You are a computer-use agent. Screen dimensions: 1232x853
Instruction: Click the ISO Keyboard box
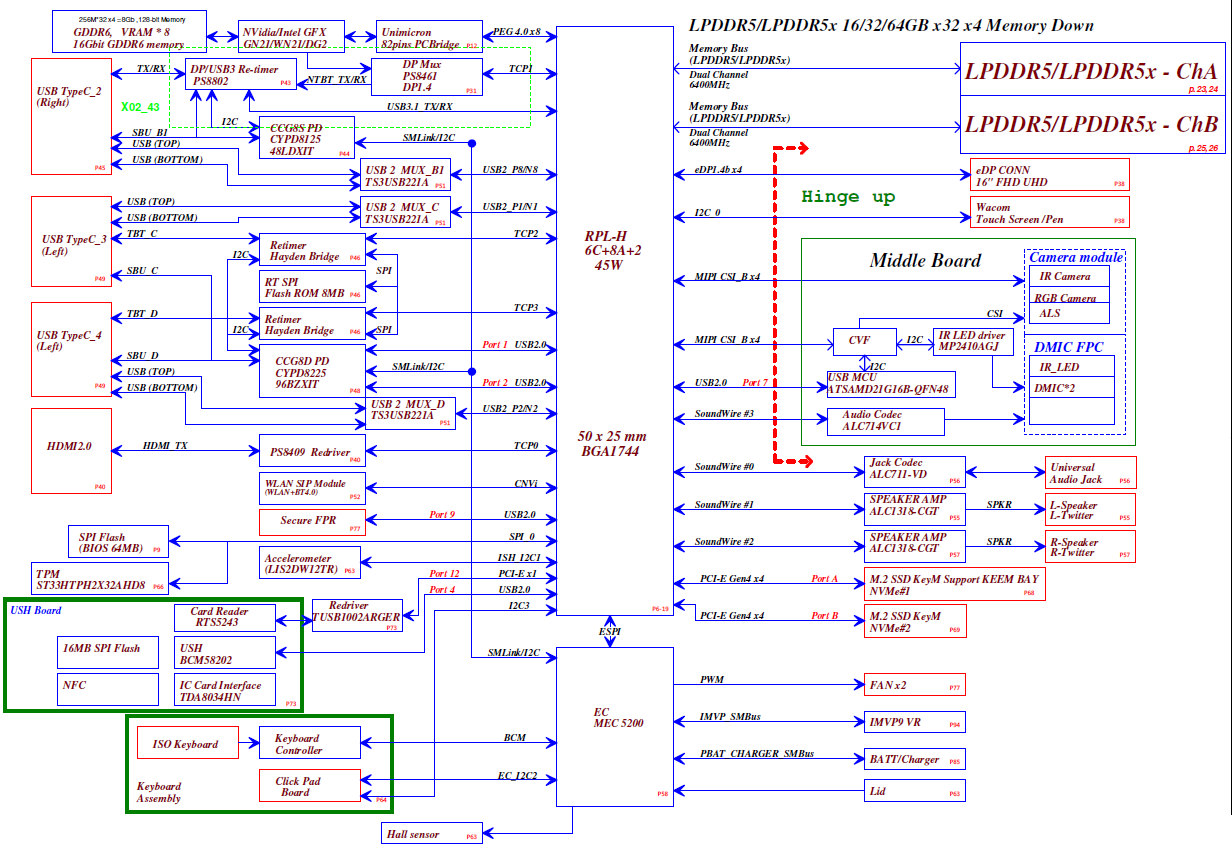(188, 743)
